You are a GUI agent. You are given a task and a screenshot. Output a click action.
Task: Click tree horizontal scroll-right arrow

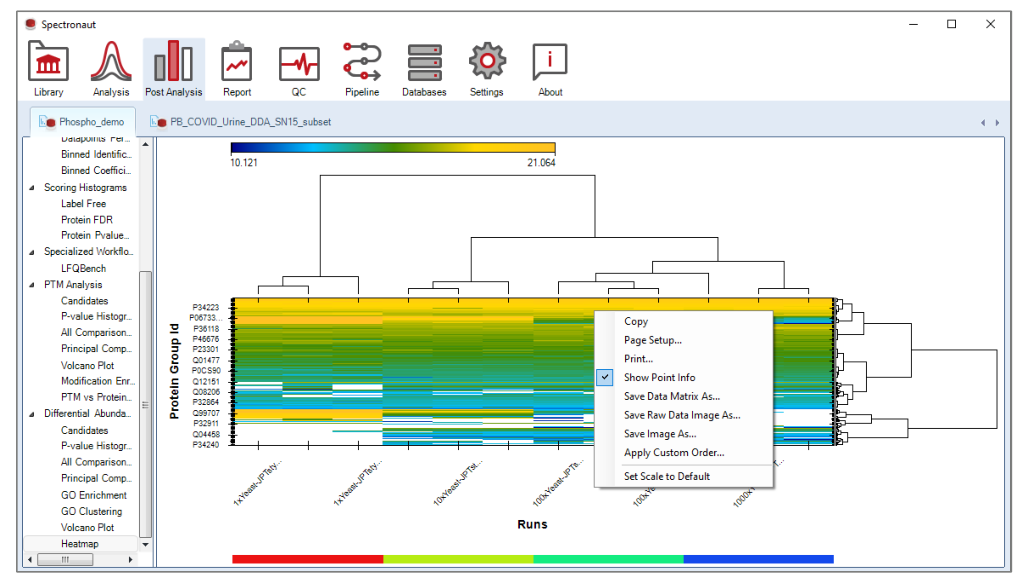131,559
